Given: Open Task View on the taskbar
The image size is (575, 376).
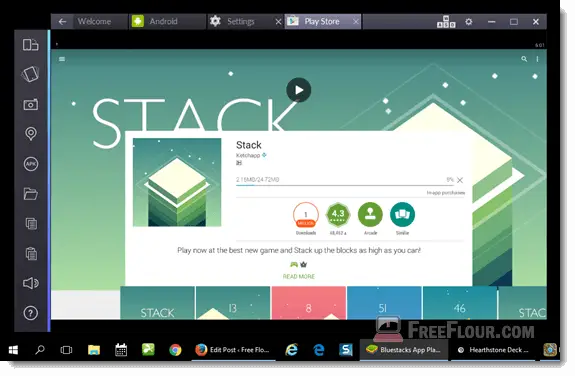Looking at the screenshot, I should 66,350.
